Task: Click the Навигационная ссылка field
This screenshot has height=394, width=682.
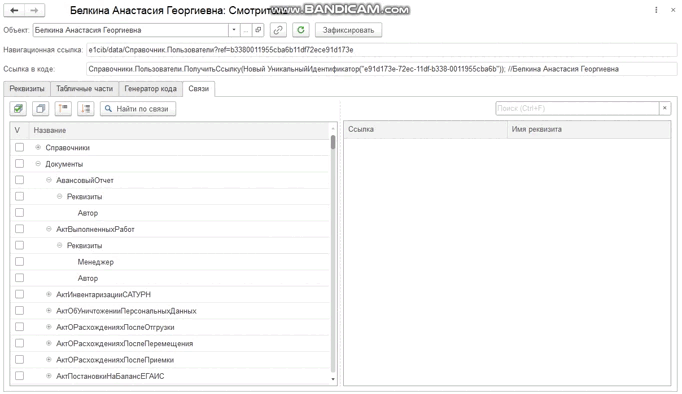Action: click(381, 50)
